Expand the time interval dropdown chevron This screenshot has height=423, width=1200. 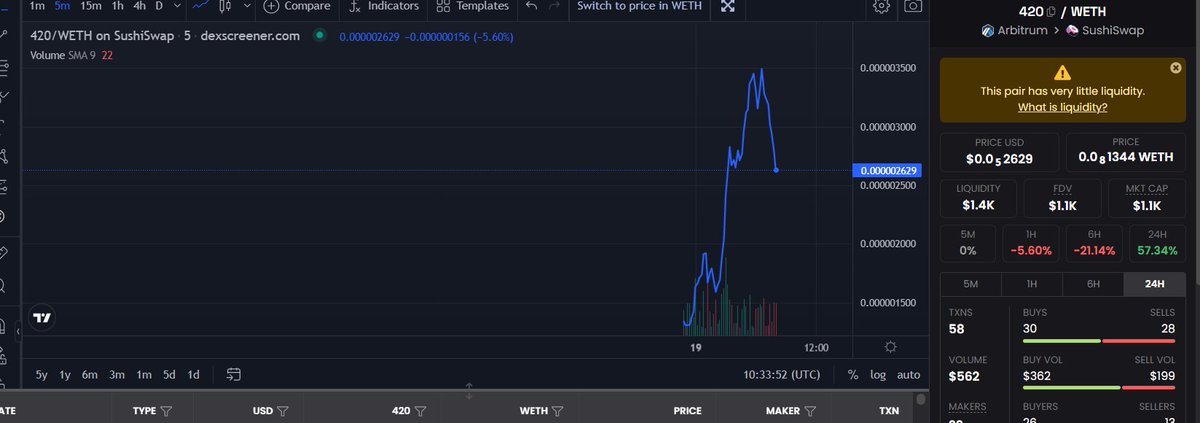tap(178, 6)
